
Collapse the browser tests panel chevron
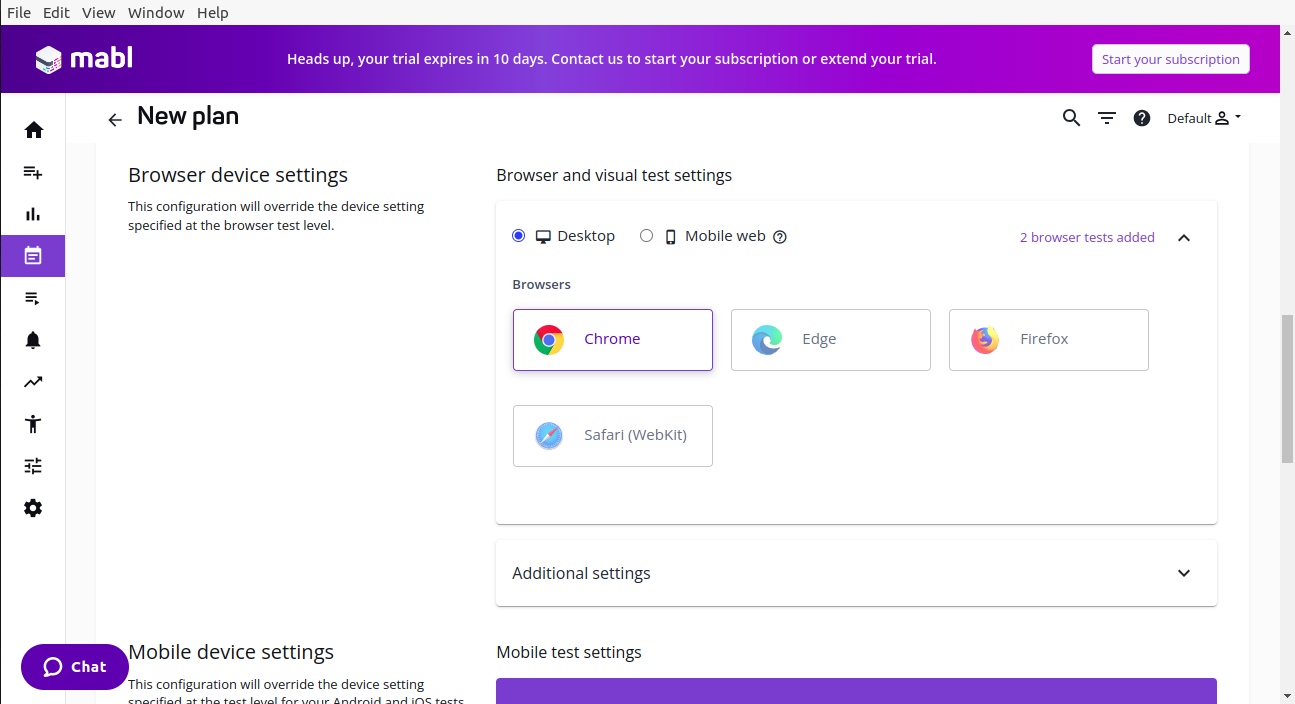click(1184, 238)
